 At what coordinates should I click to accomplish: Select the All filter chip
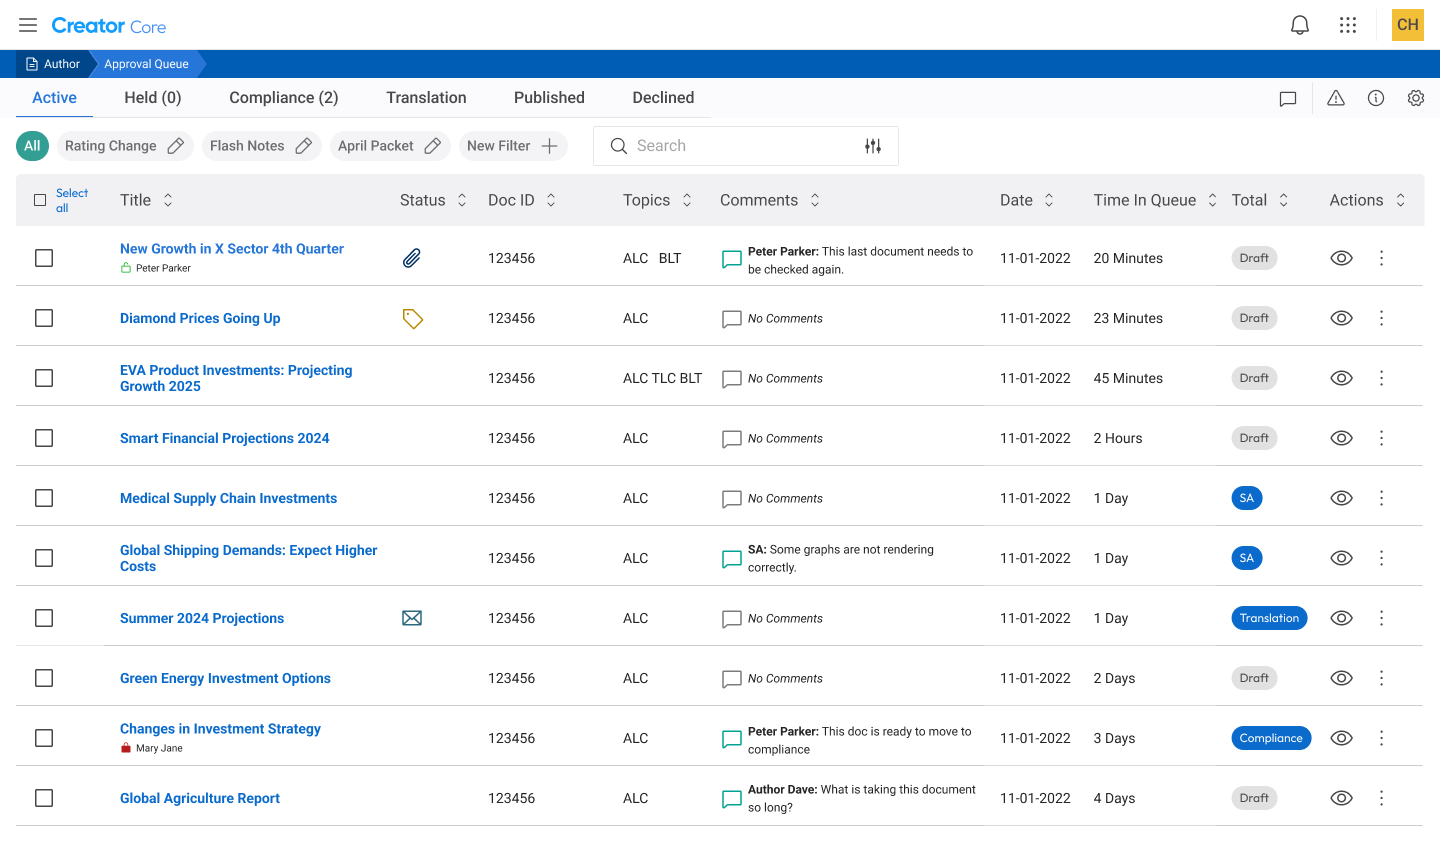coord(32,146)
